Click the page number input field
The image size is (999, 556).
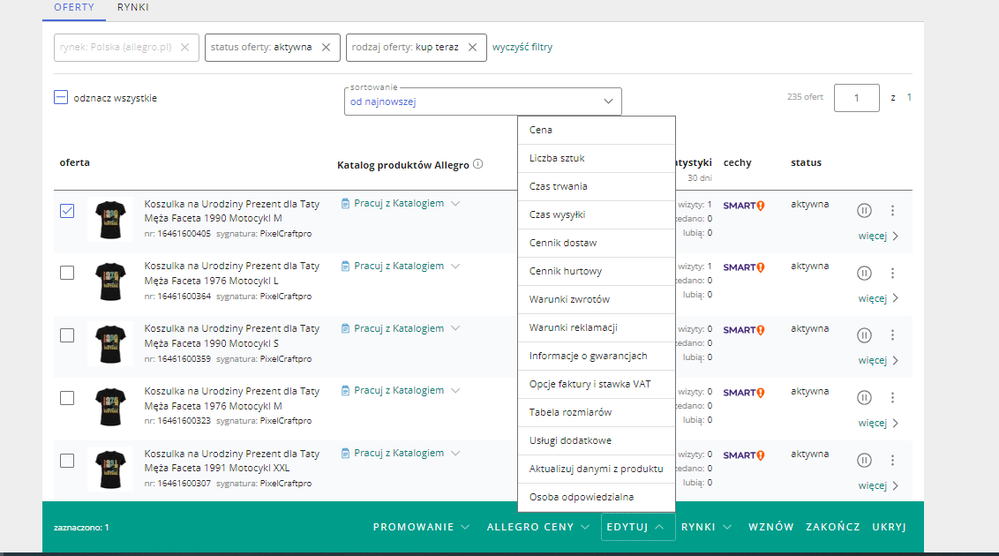pyautogui.click(x=856, y=98)
